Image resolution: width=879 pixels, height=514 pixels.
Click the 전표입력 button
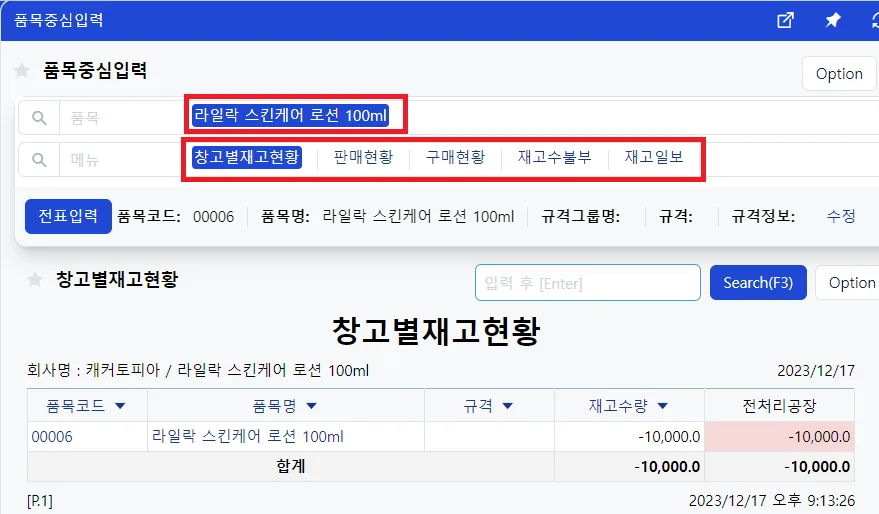coord(68,216)
